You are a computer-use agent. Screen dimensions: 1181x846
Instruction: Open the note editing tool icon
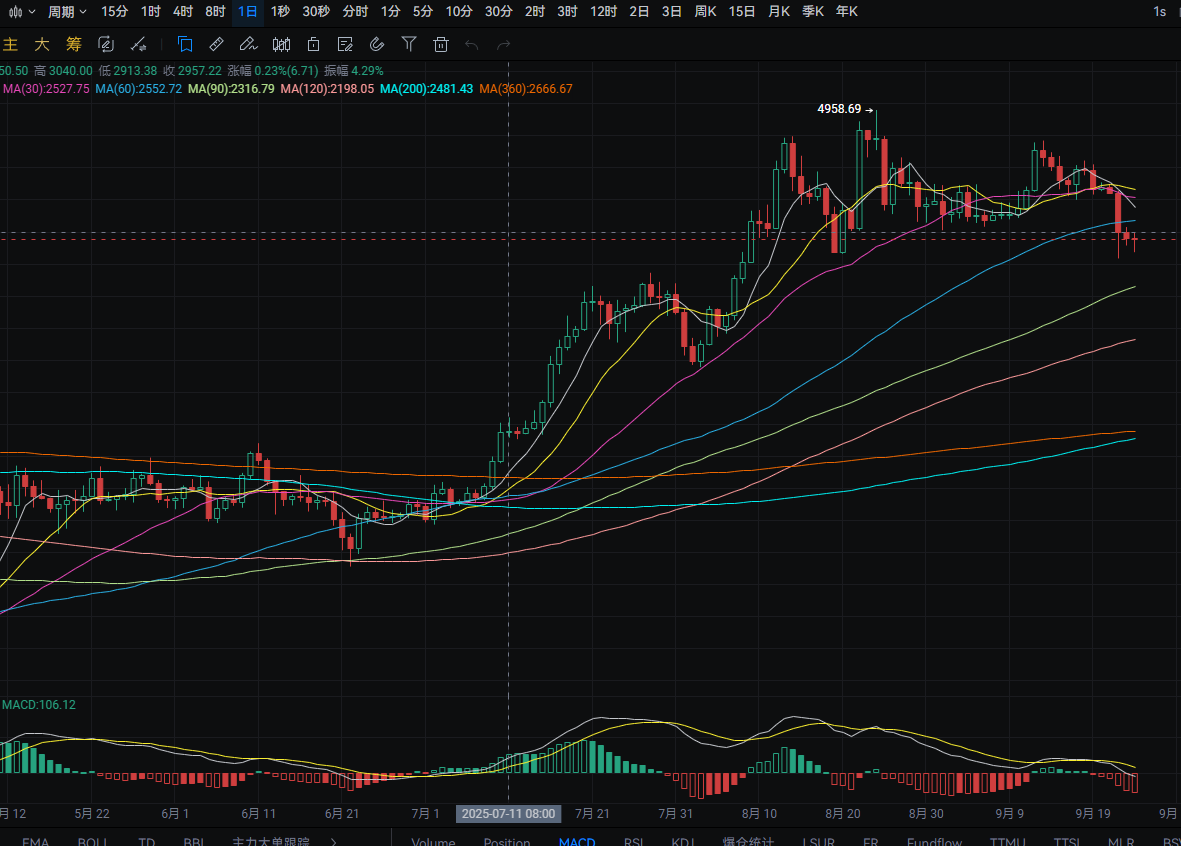(345, 44)
